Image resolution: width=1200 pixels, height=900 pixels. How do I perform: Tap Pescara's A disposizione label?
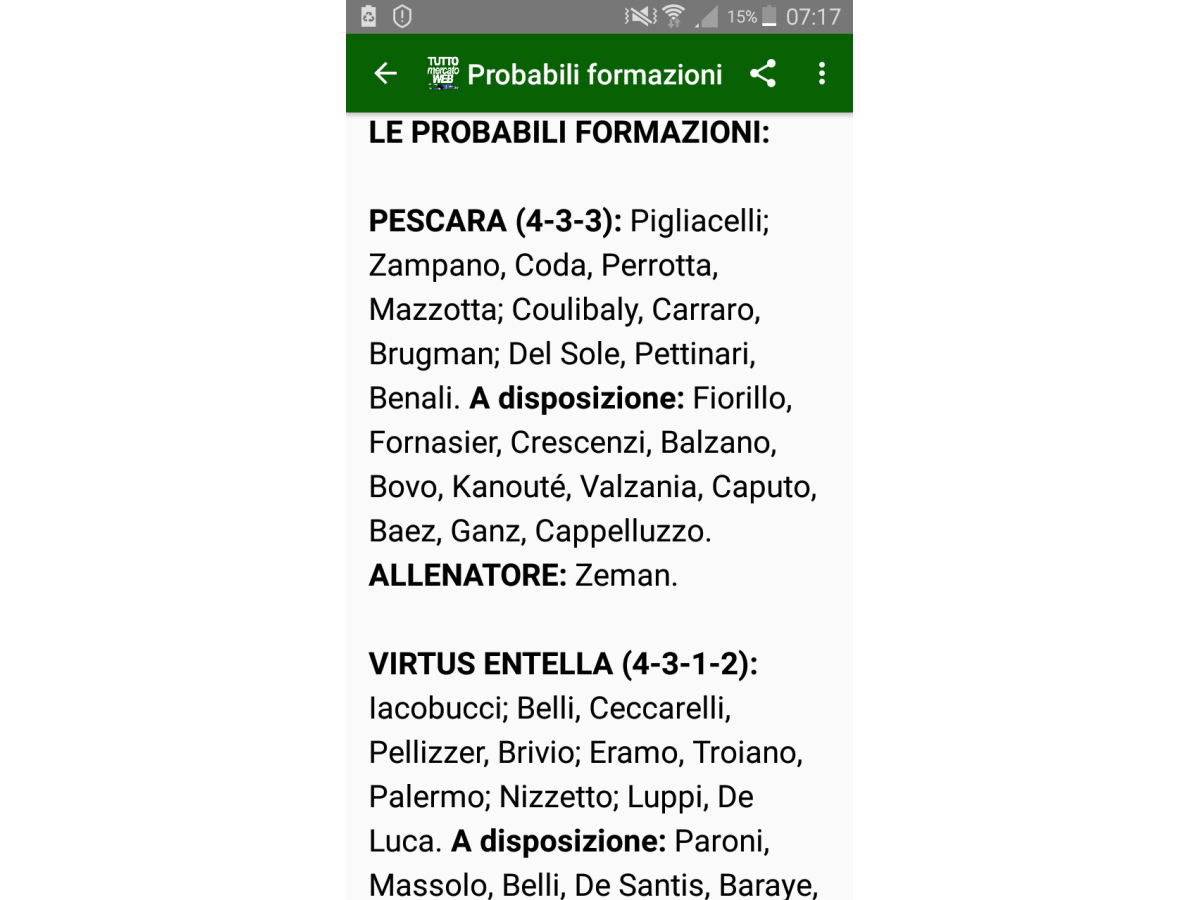(577, 398)
